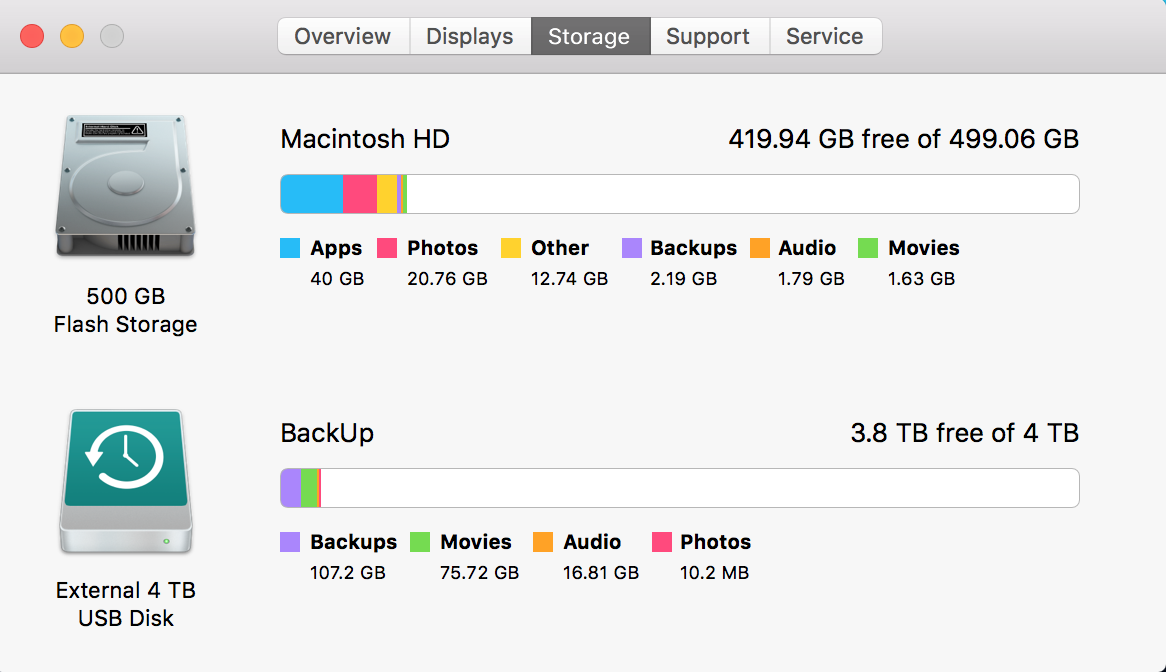
Task: Click the green Movies segment in BackUp bar
Action: tap(309, 488)
